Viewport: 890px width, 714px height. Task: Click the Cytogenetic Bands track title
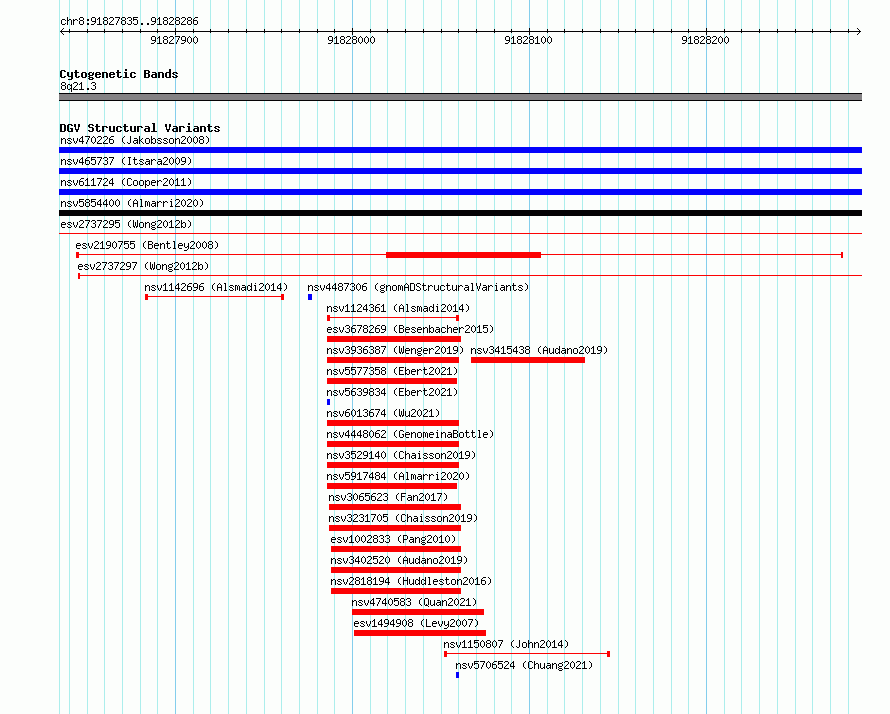click(x=119, y=74)
